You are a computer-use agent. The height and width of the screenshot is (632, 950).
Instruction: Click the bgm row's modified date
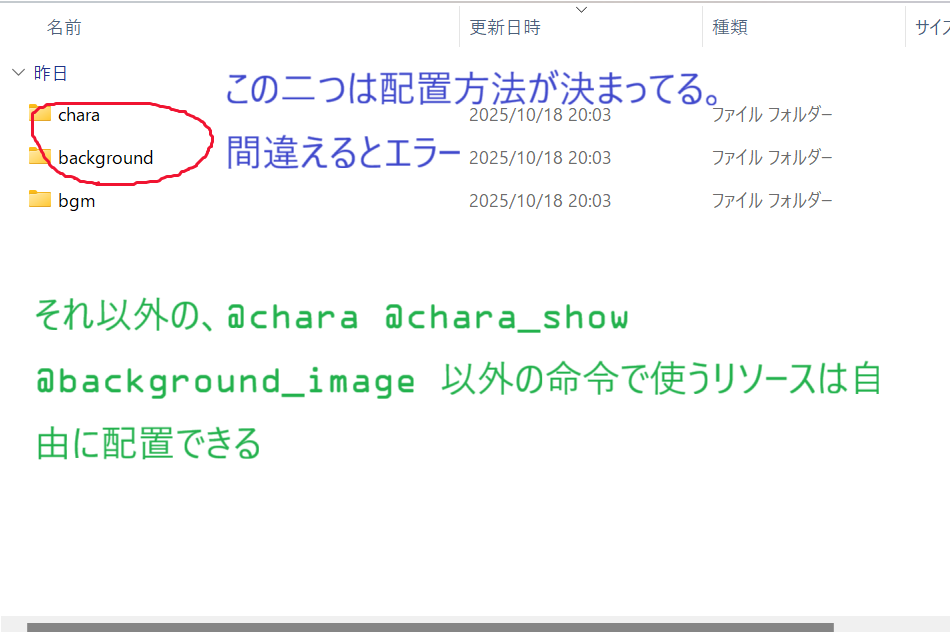point(540,201)
